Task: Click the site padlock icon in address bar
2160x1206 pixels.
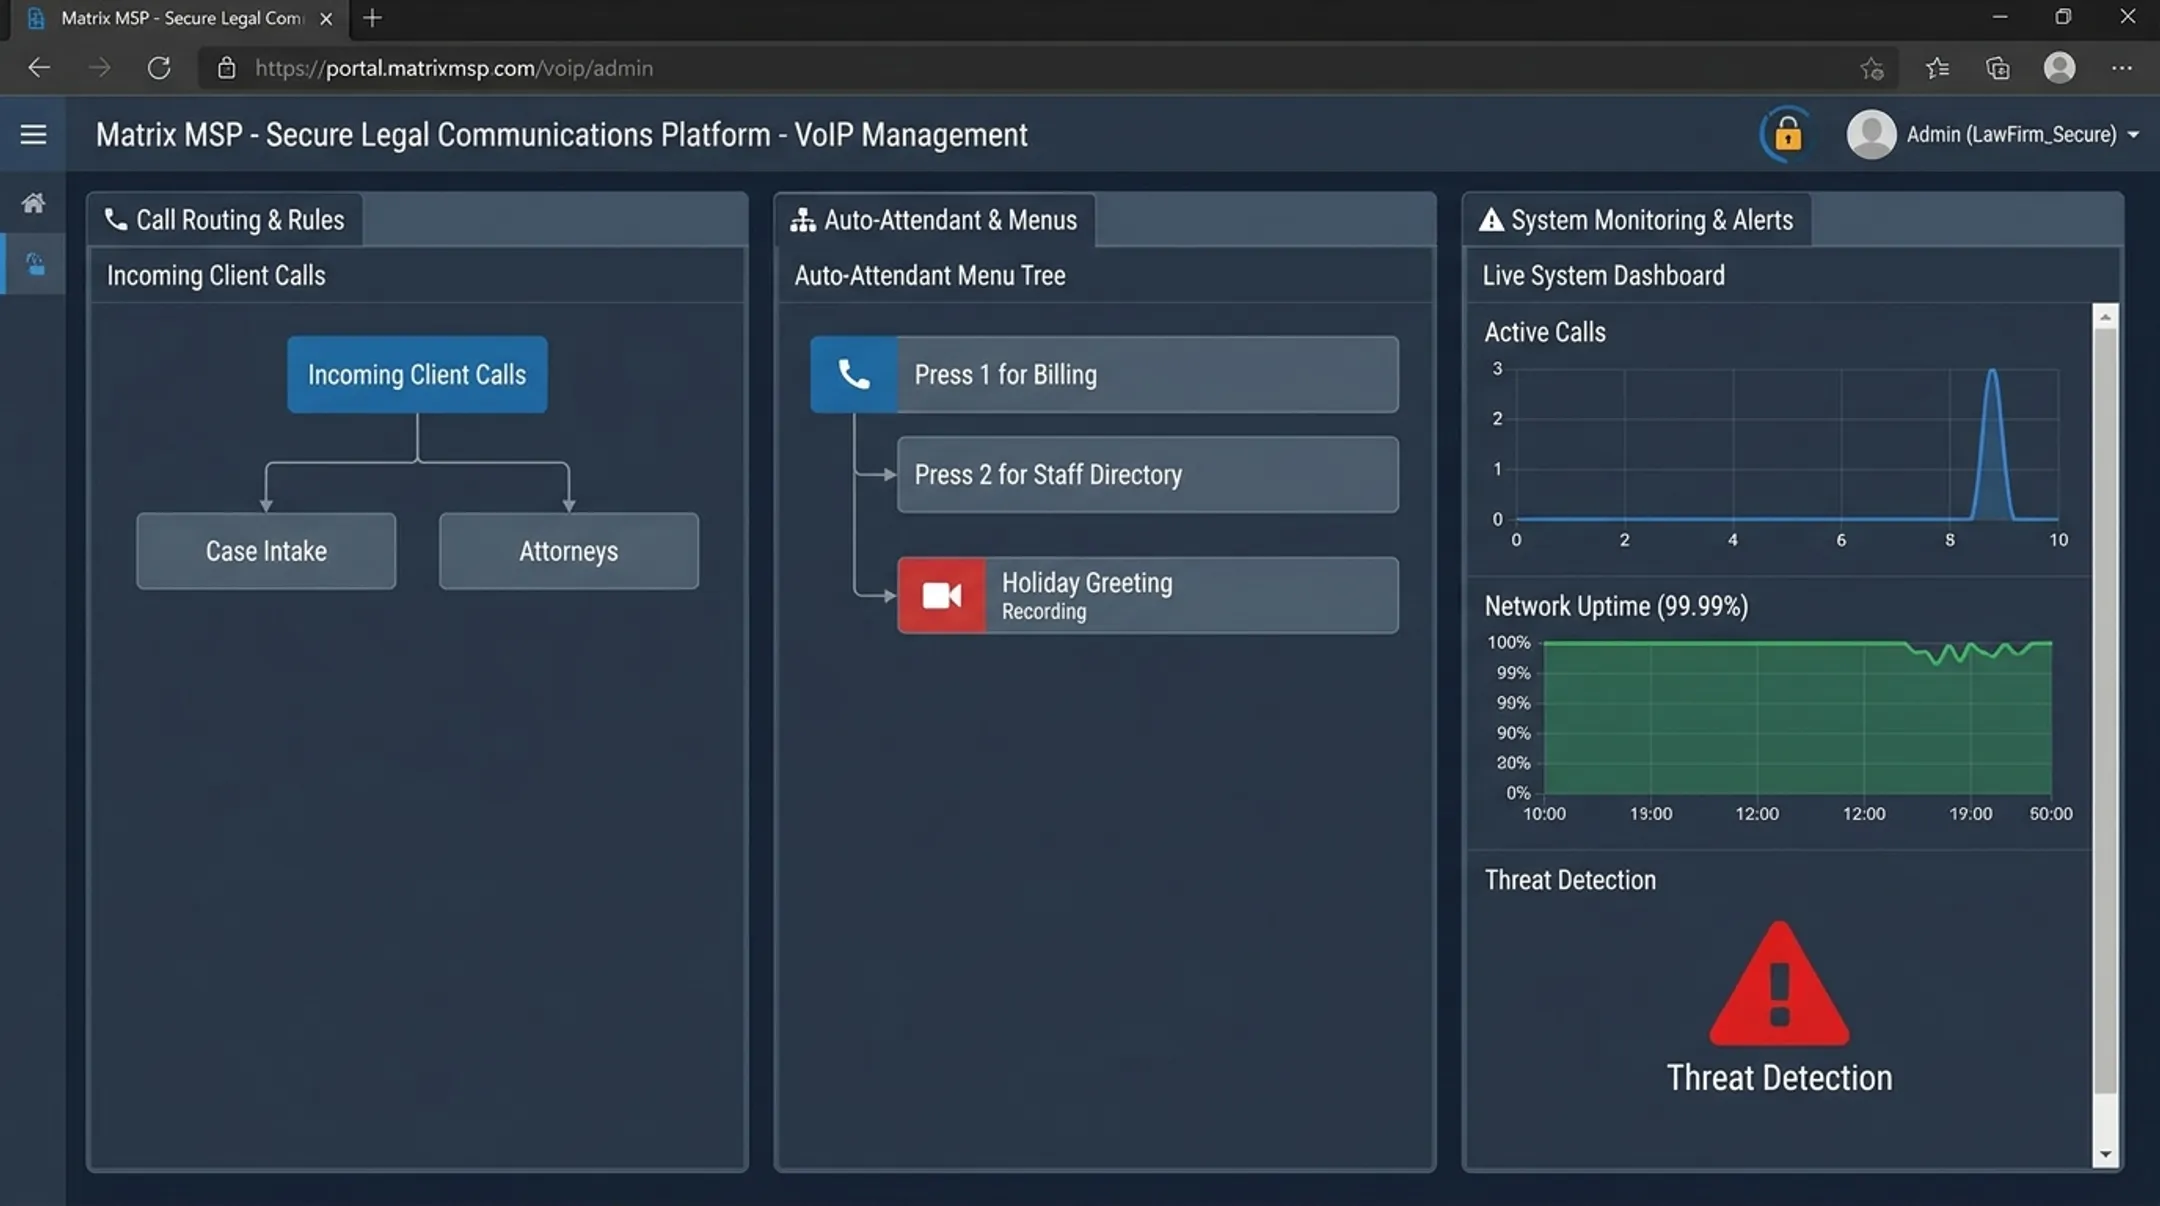Action: click(x=227, y=68)
